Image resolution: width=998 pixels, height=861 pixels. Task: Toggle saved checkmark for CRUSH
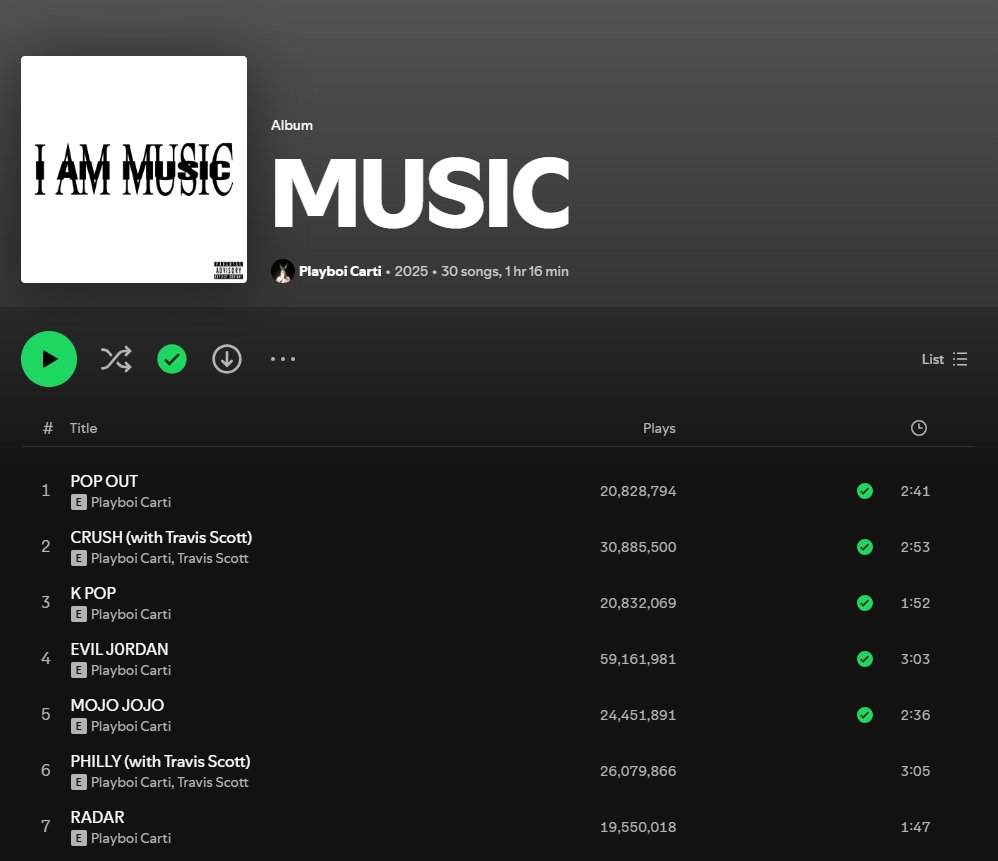click(864, 547)
